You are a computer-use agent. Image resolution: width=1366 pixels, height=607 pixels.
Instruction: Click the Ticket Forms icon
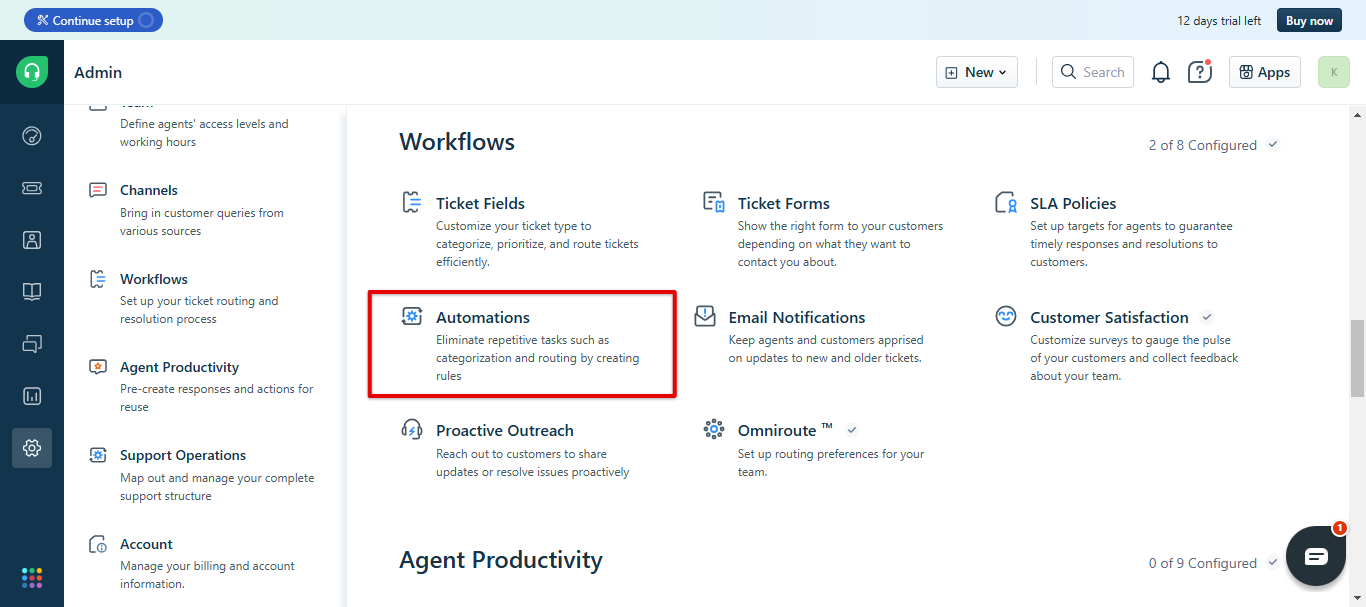click(713, 203)
